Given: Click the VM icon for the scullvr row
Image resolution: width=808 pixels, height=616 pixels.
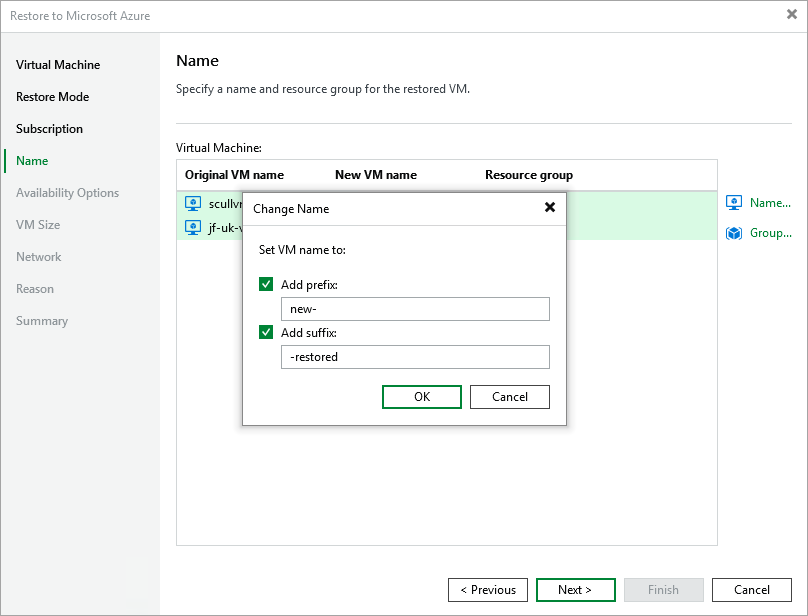Looking at the screenshot, I should point(193,204).
